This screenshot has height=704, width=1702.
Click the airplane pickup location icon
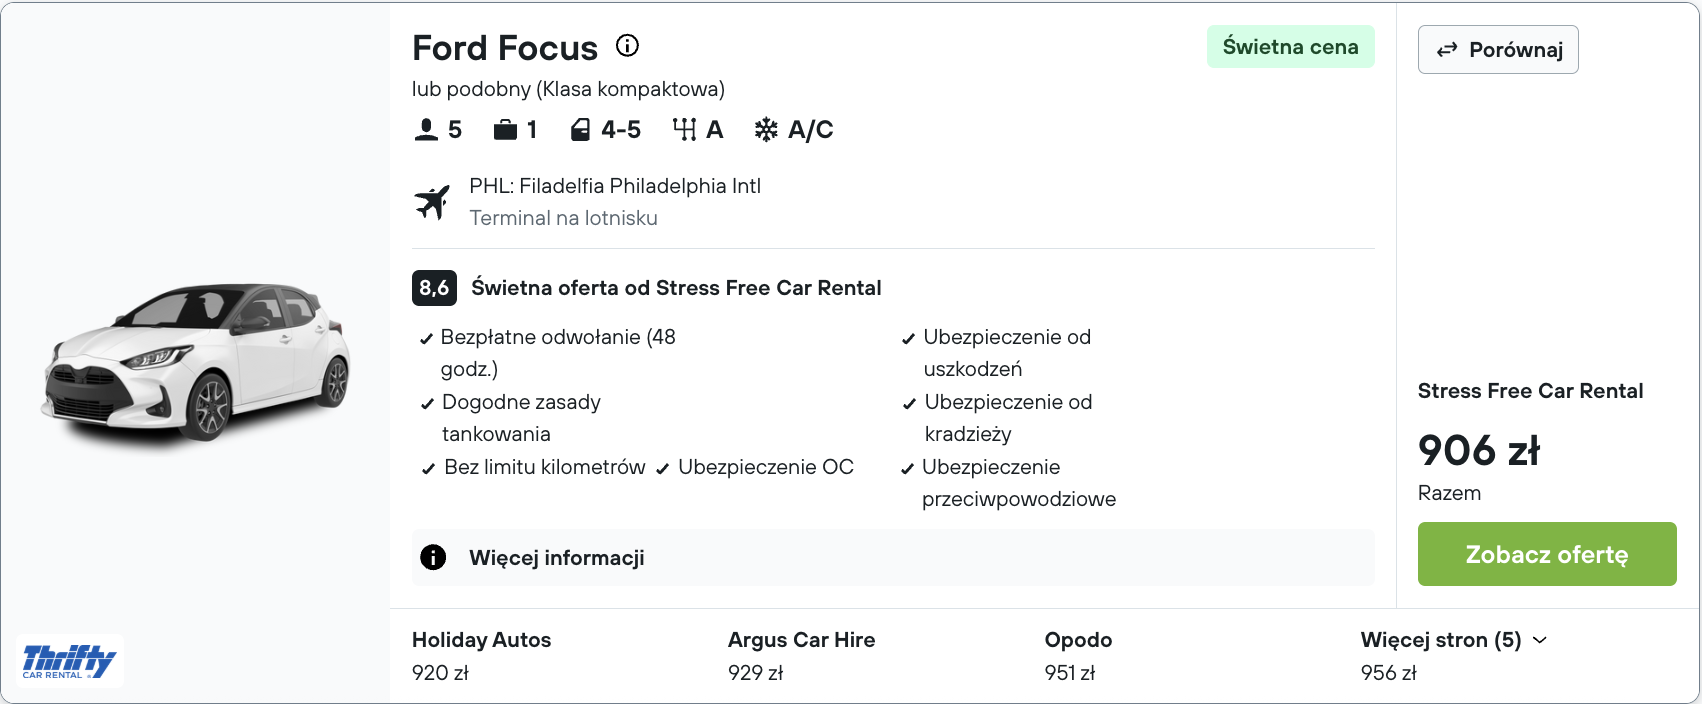tap(432, 202)
